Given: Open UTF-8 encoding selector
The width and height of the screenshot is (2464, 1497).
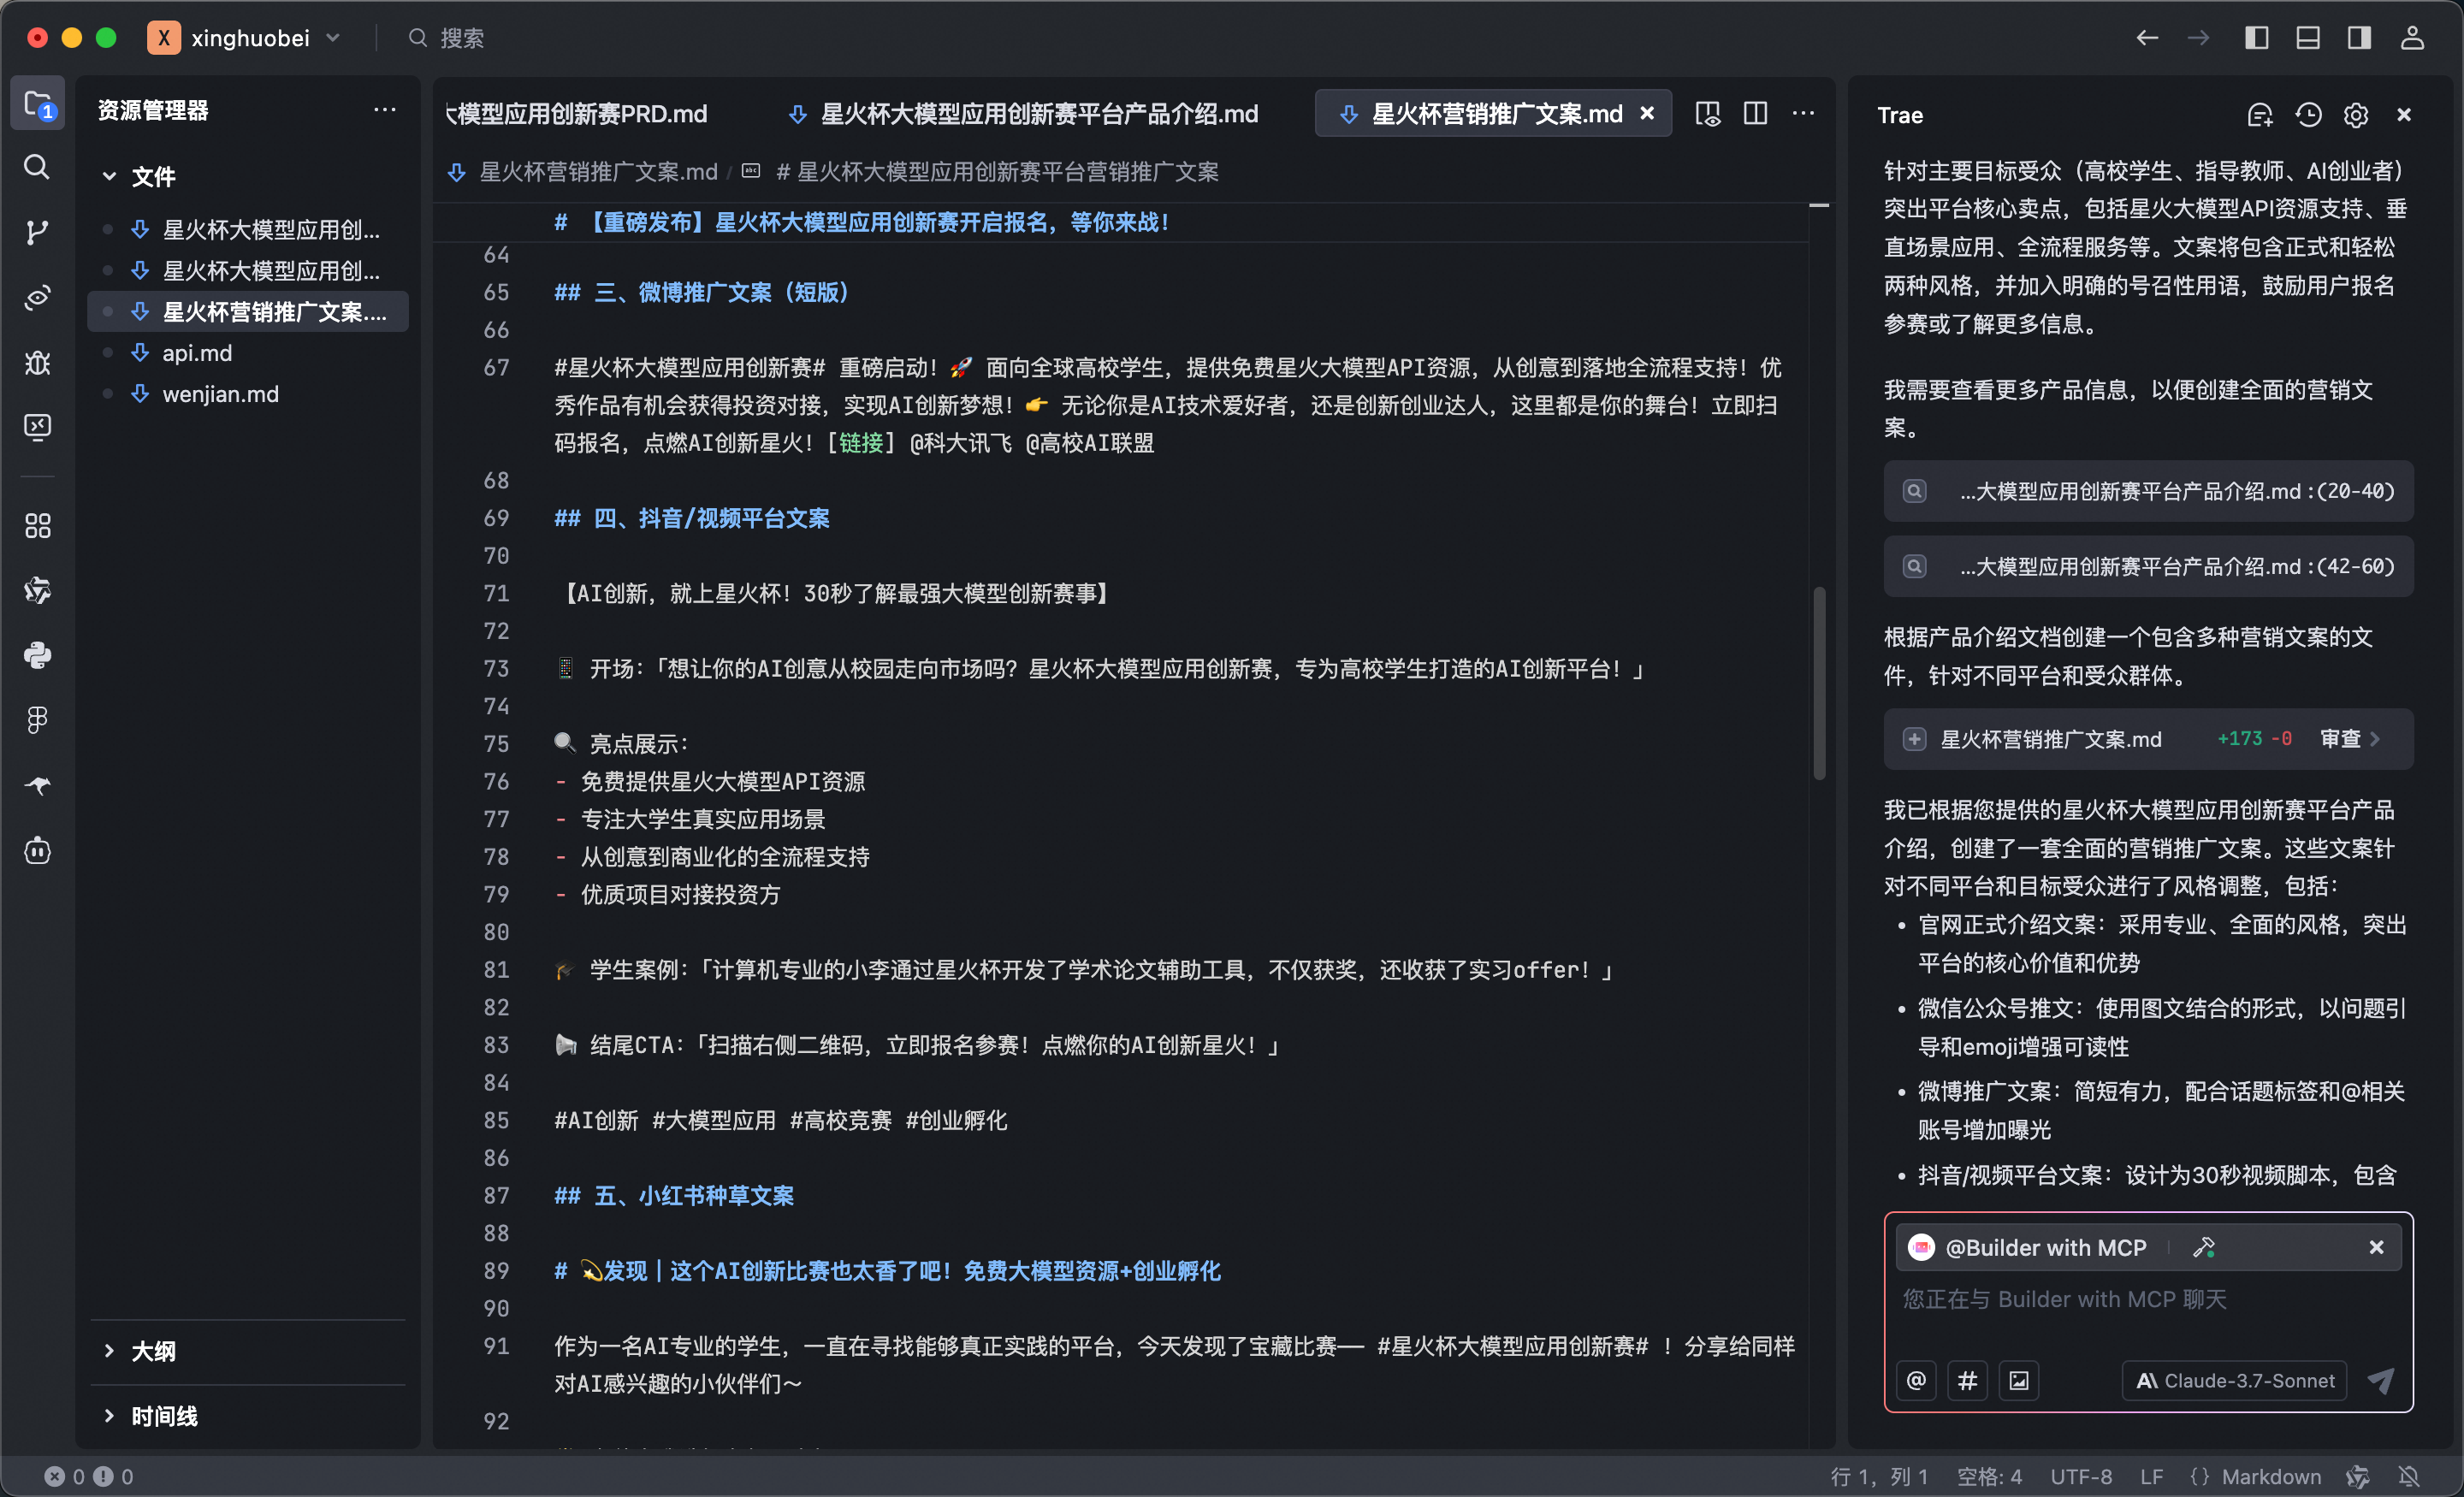Looking at the screenshot, I should click(x=2081, y=1476).
